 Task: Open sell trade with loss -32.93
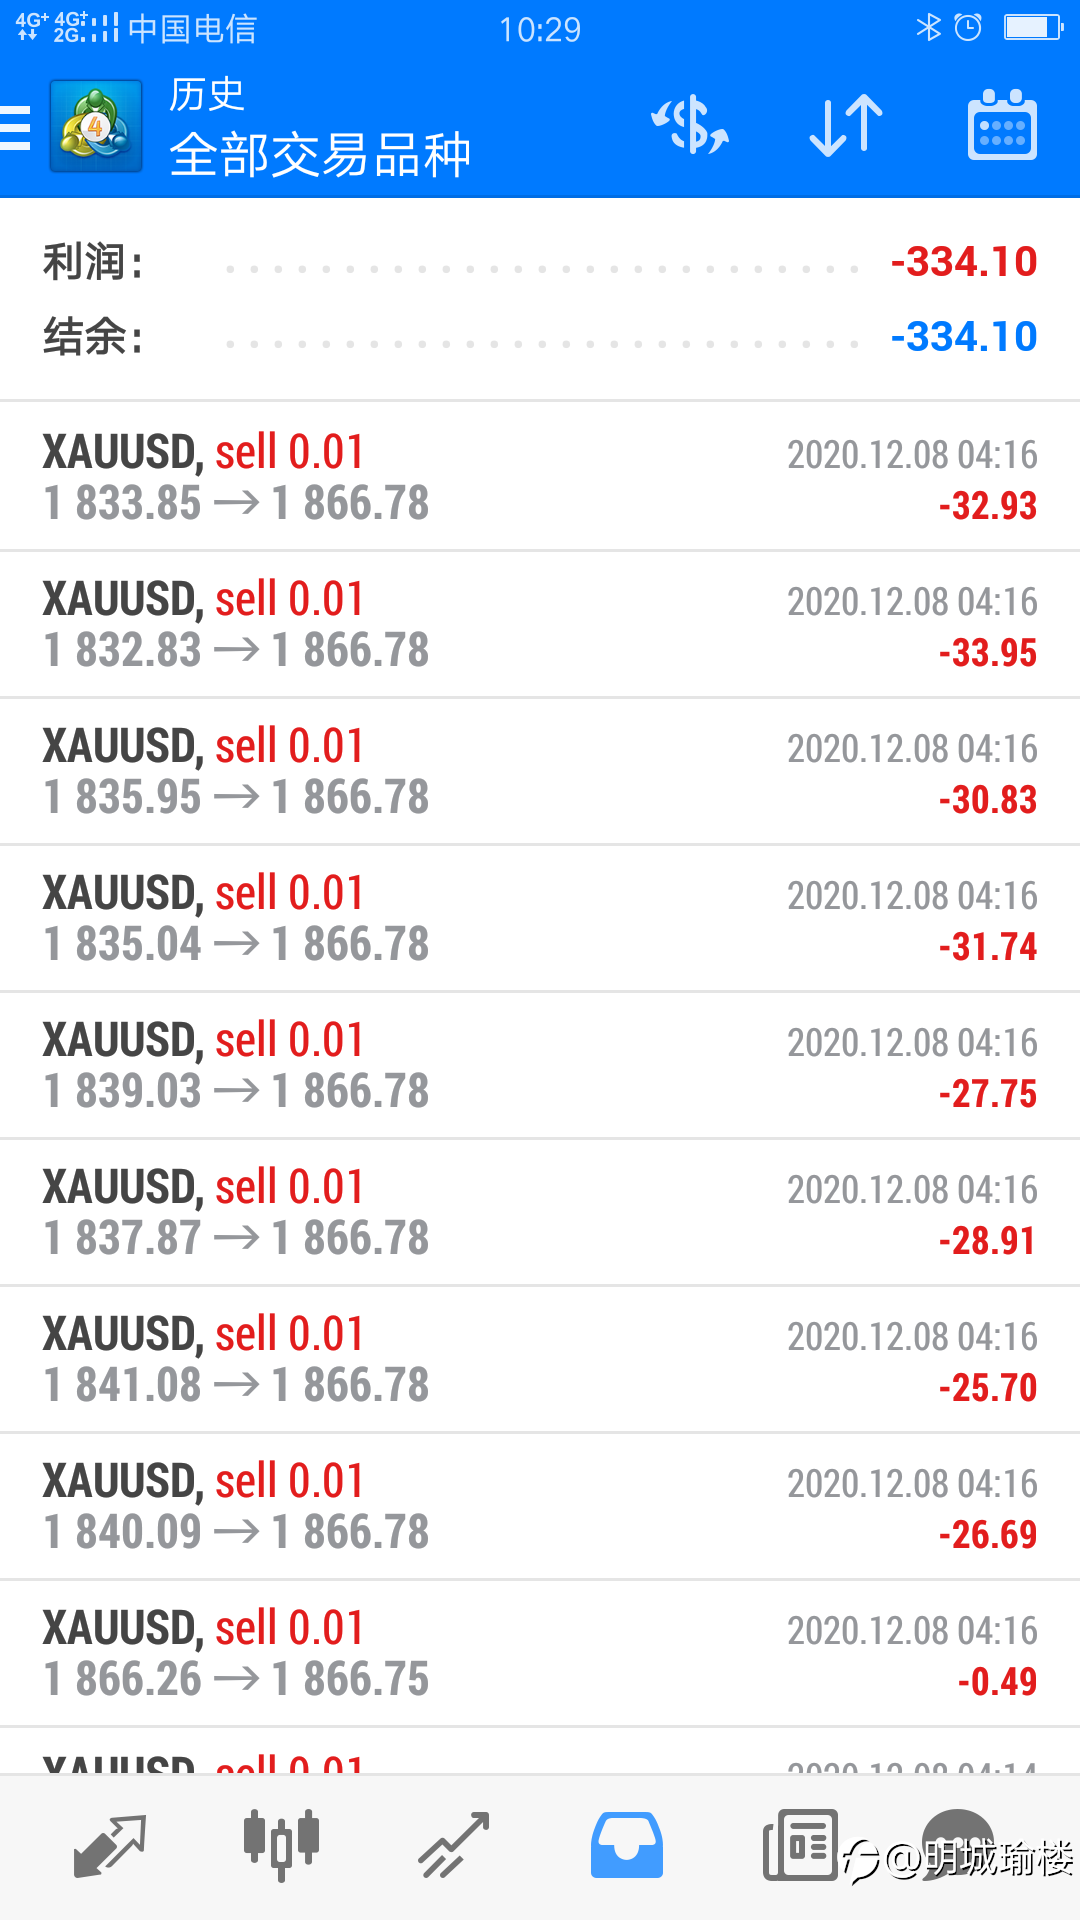540,477
